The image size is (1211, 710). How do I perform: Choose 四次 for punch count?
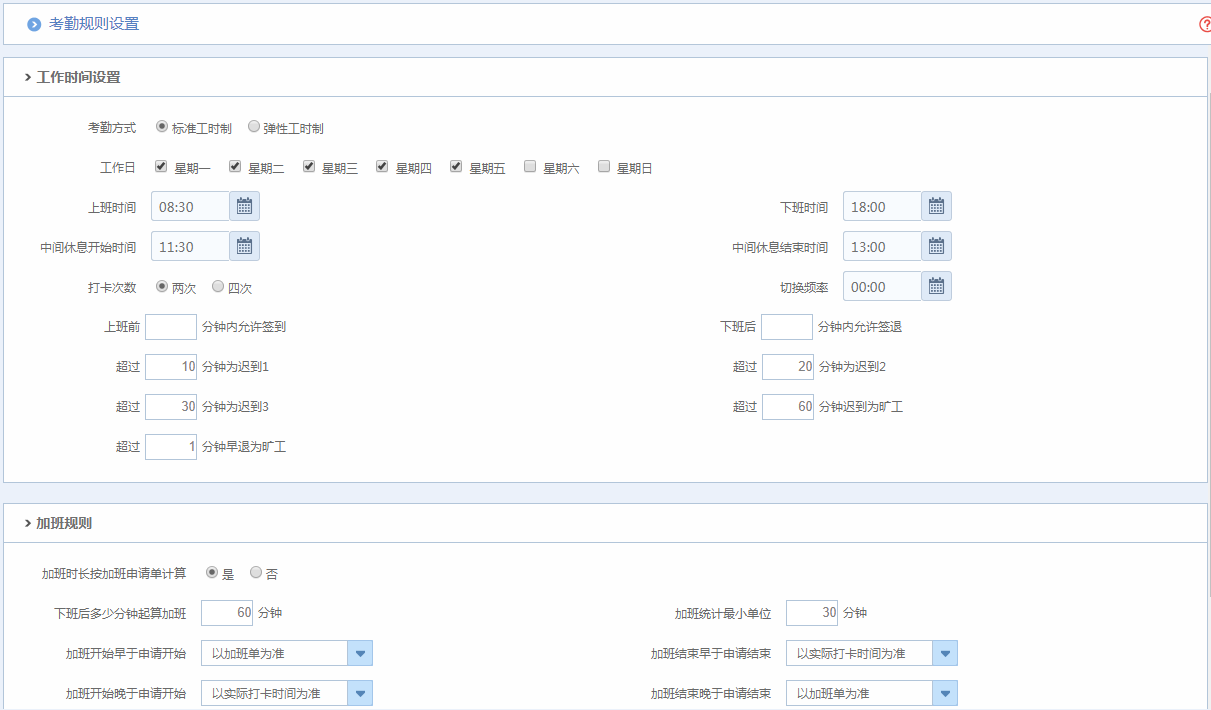218,287
